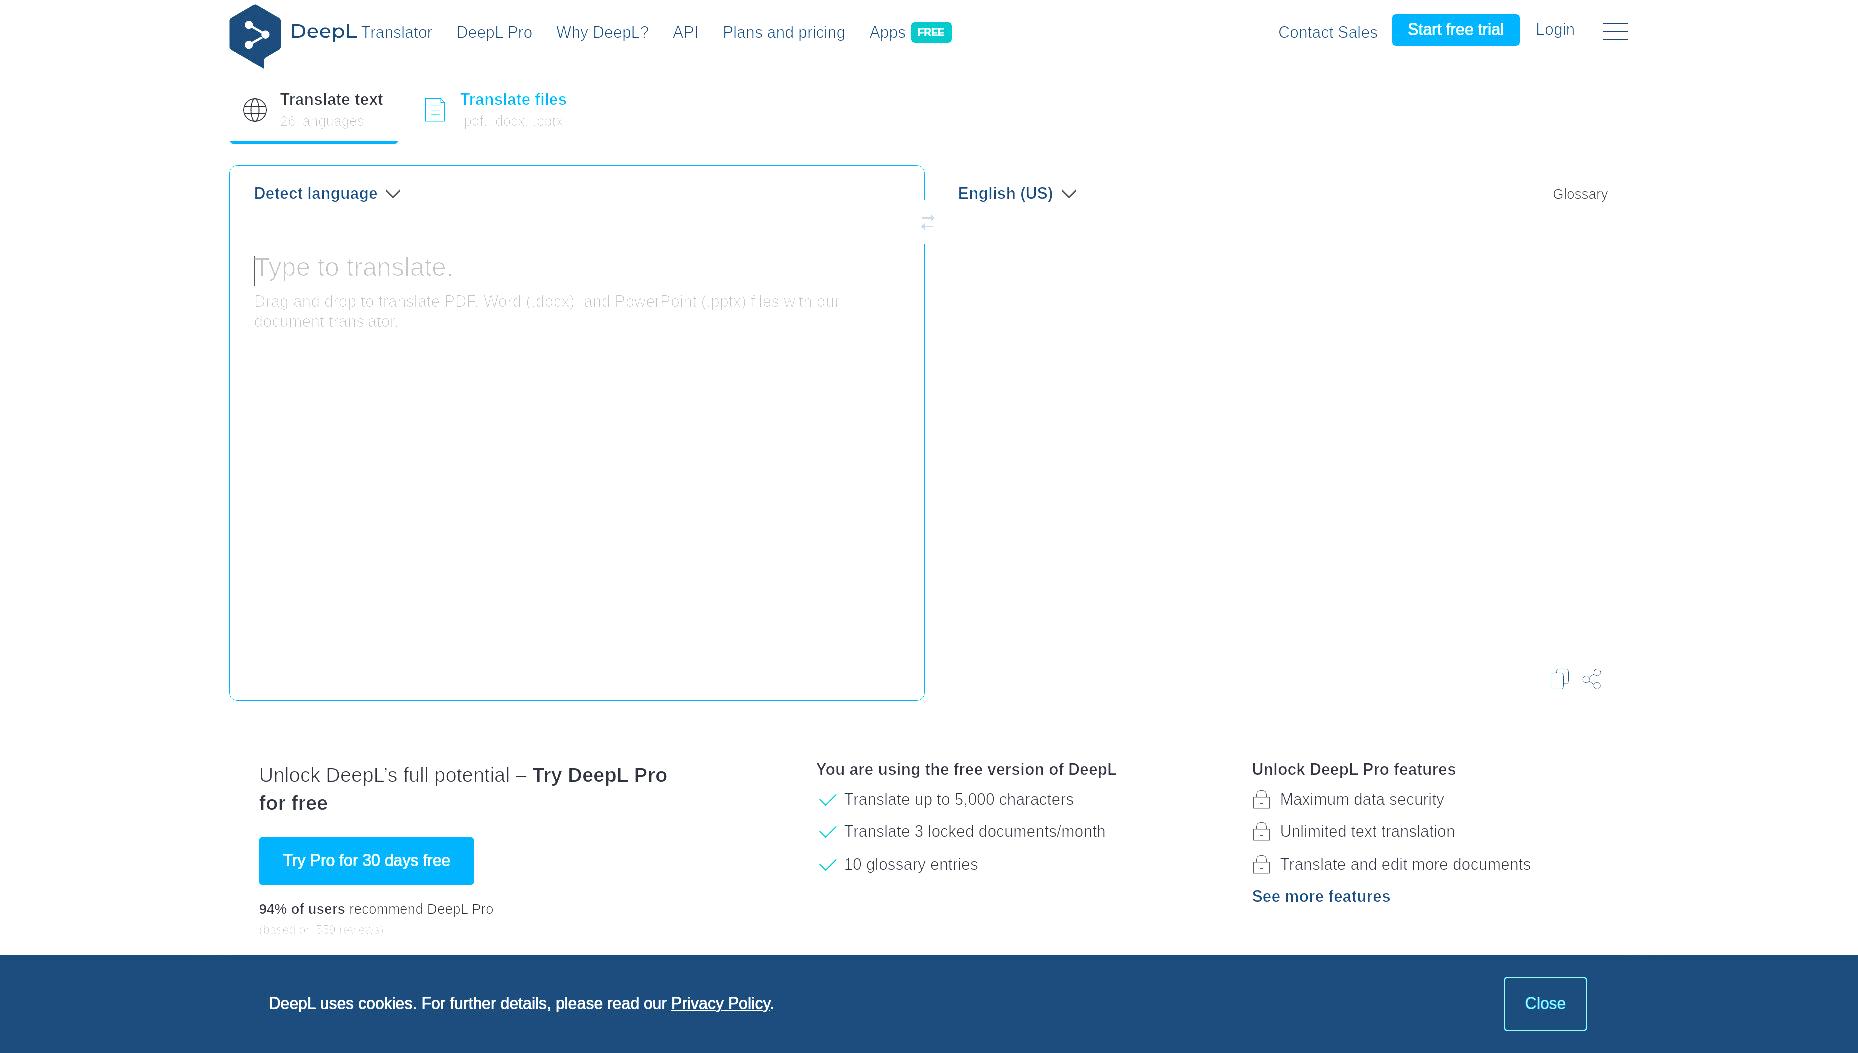The height and width of the screenshot is (1053, 1858).
Task: Click the Contact Sales link
Action: [1327, 33]
